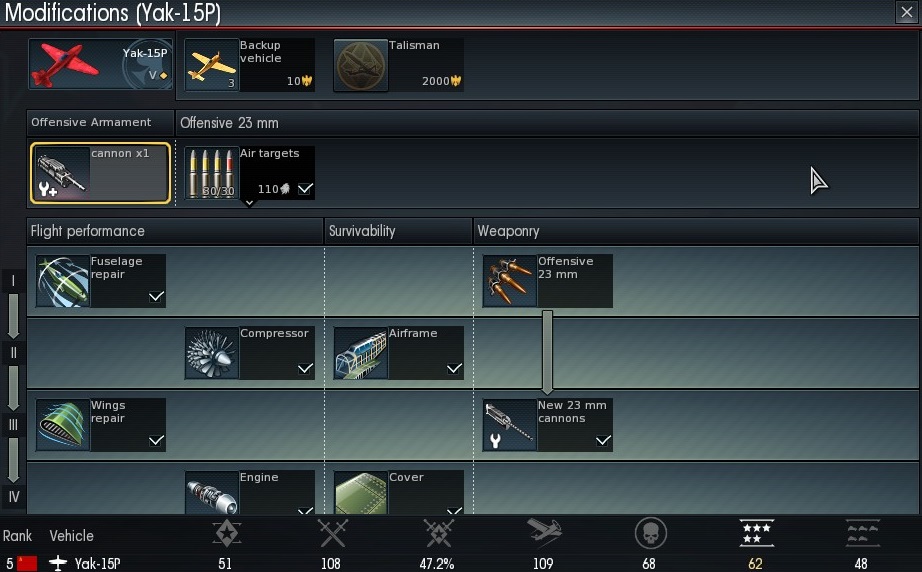
Task: Purchase the Backup vehicle for 10
Action: (249, 65)
